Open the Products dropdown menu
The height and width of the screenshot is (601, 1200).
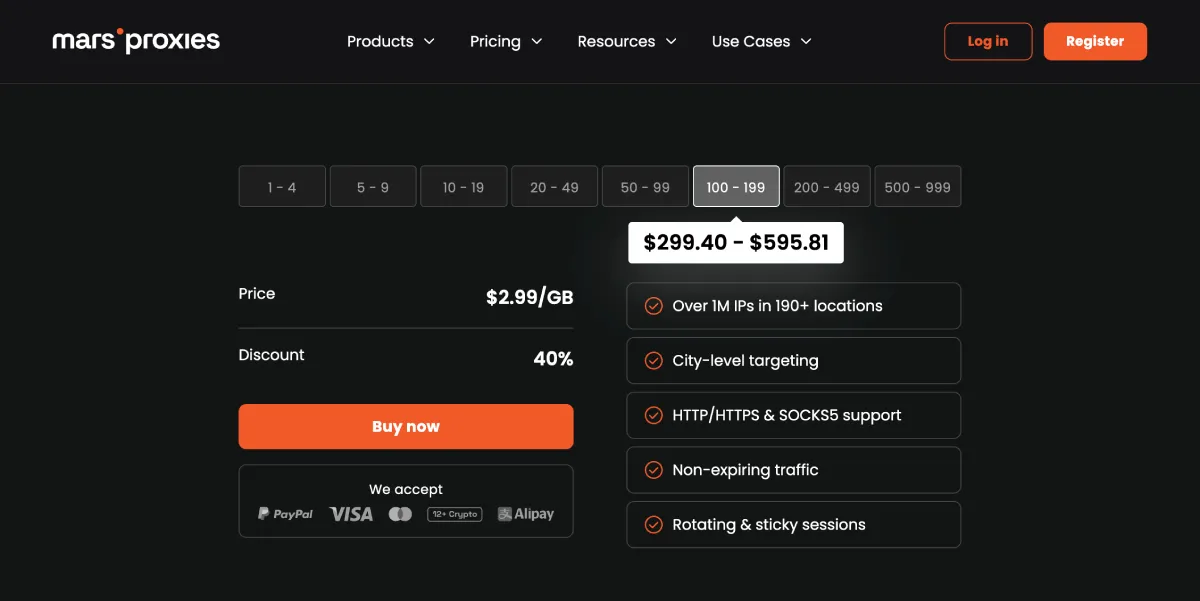(391, 41)
